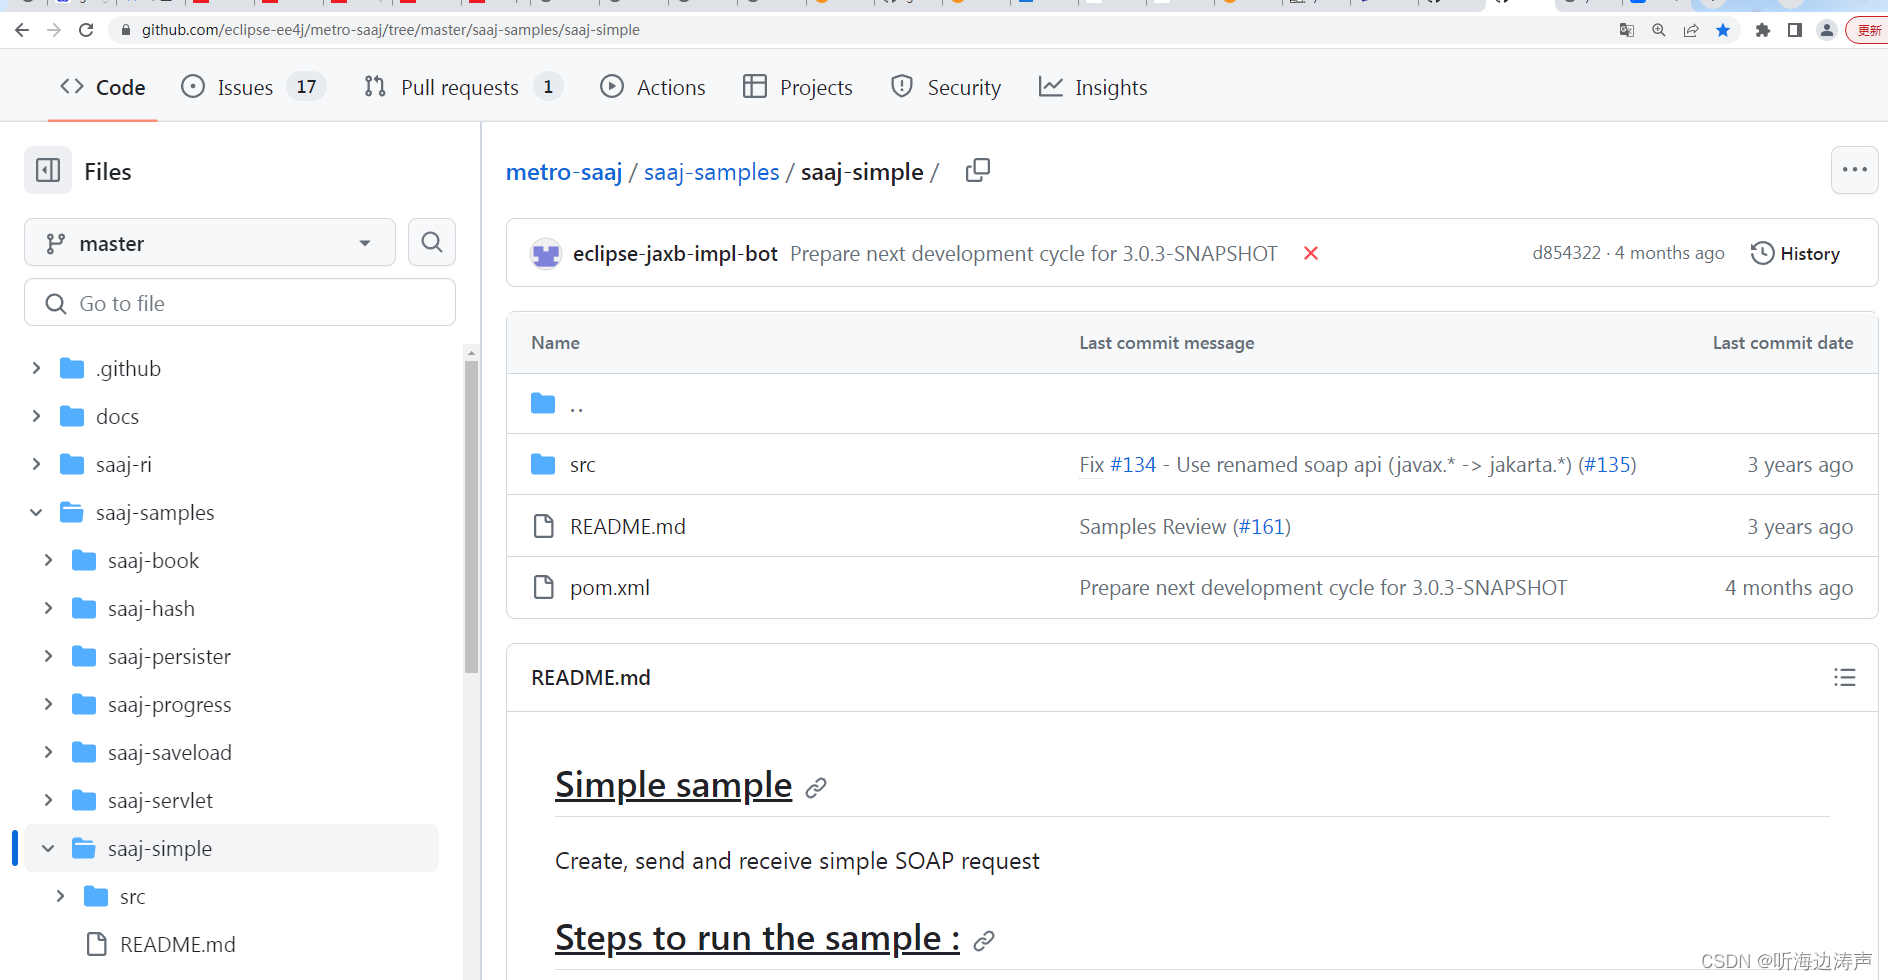1888x980 pixels.
Task: Open the browser profile avatar icon
Action: 1827,30
